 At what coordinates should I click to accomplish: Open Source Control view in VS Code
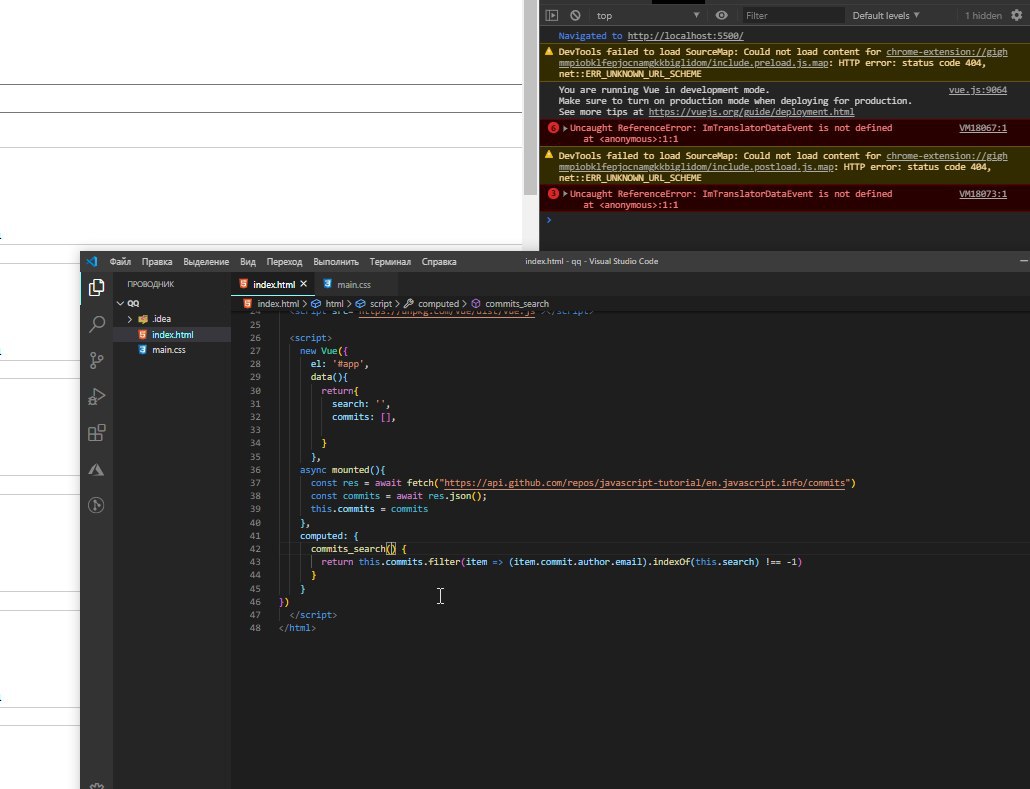97,360
